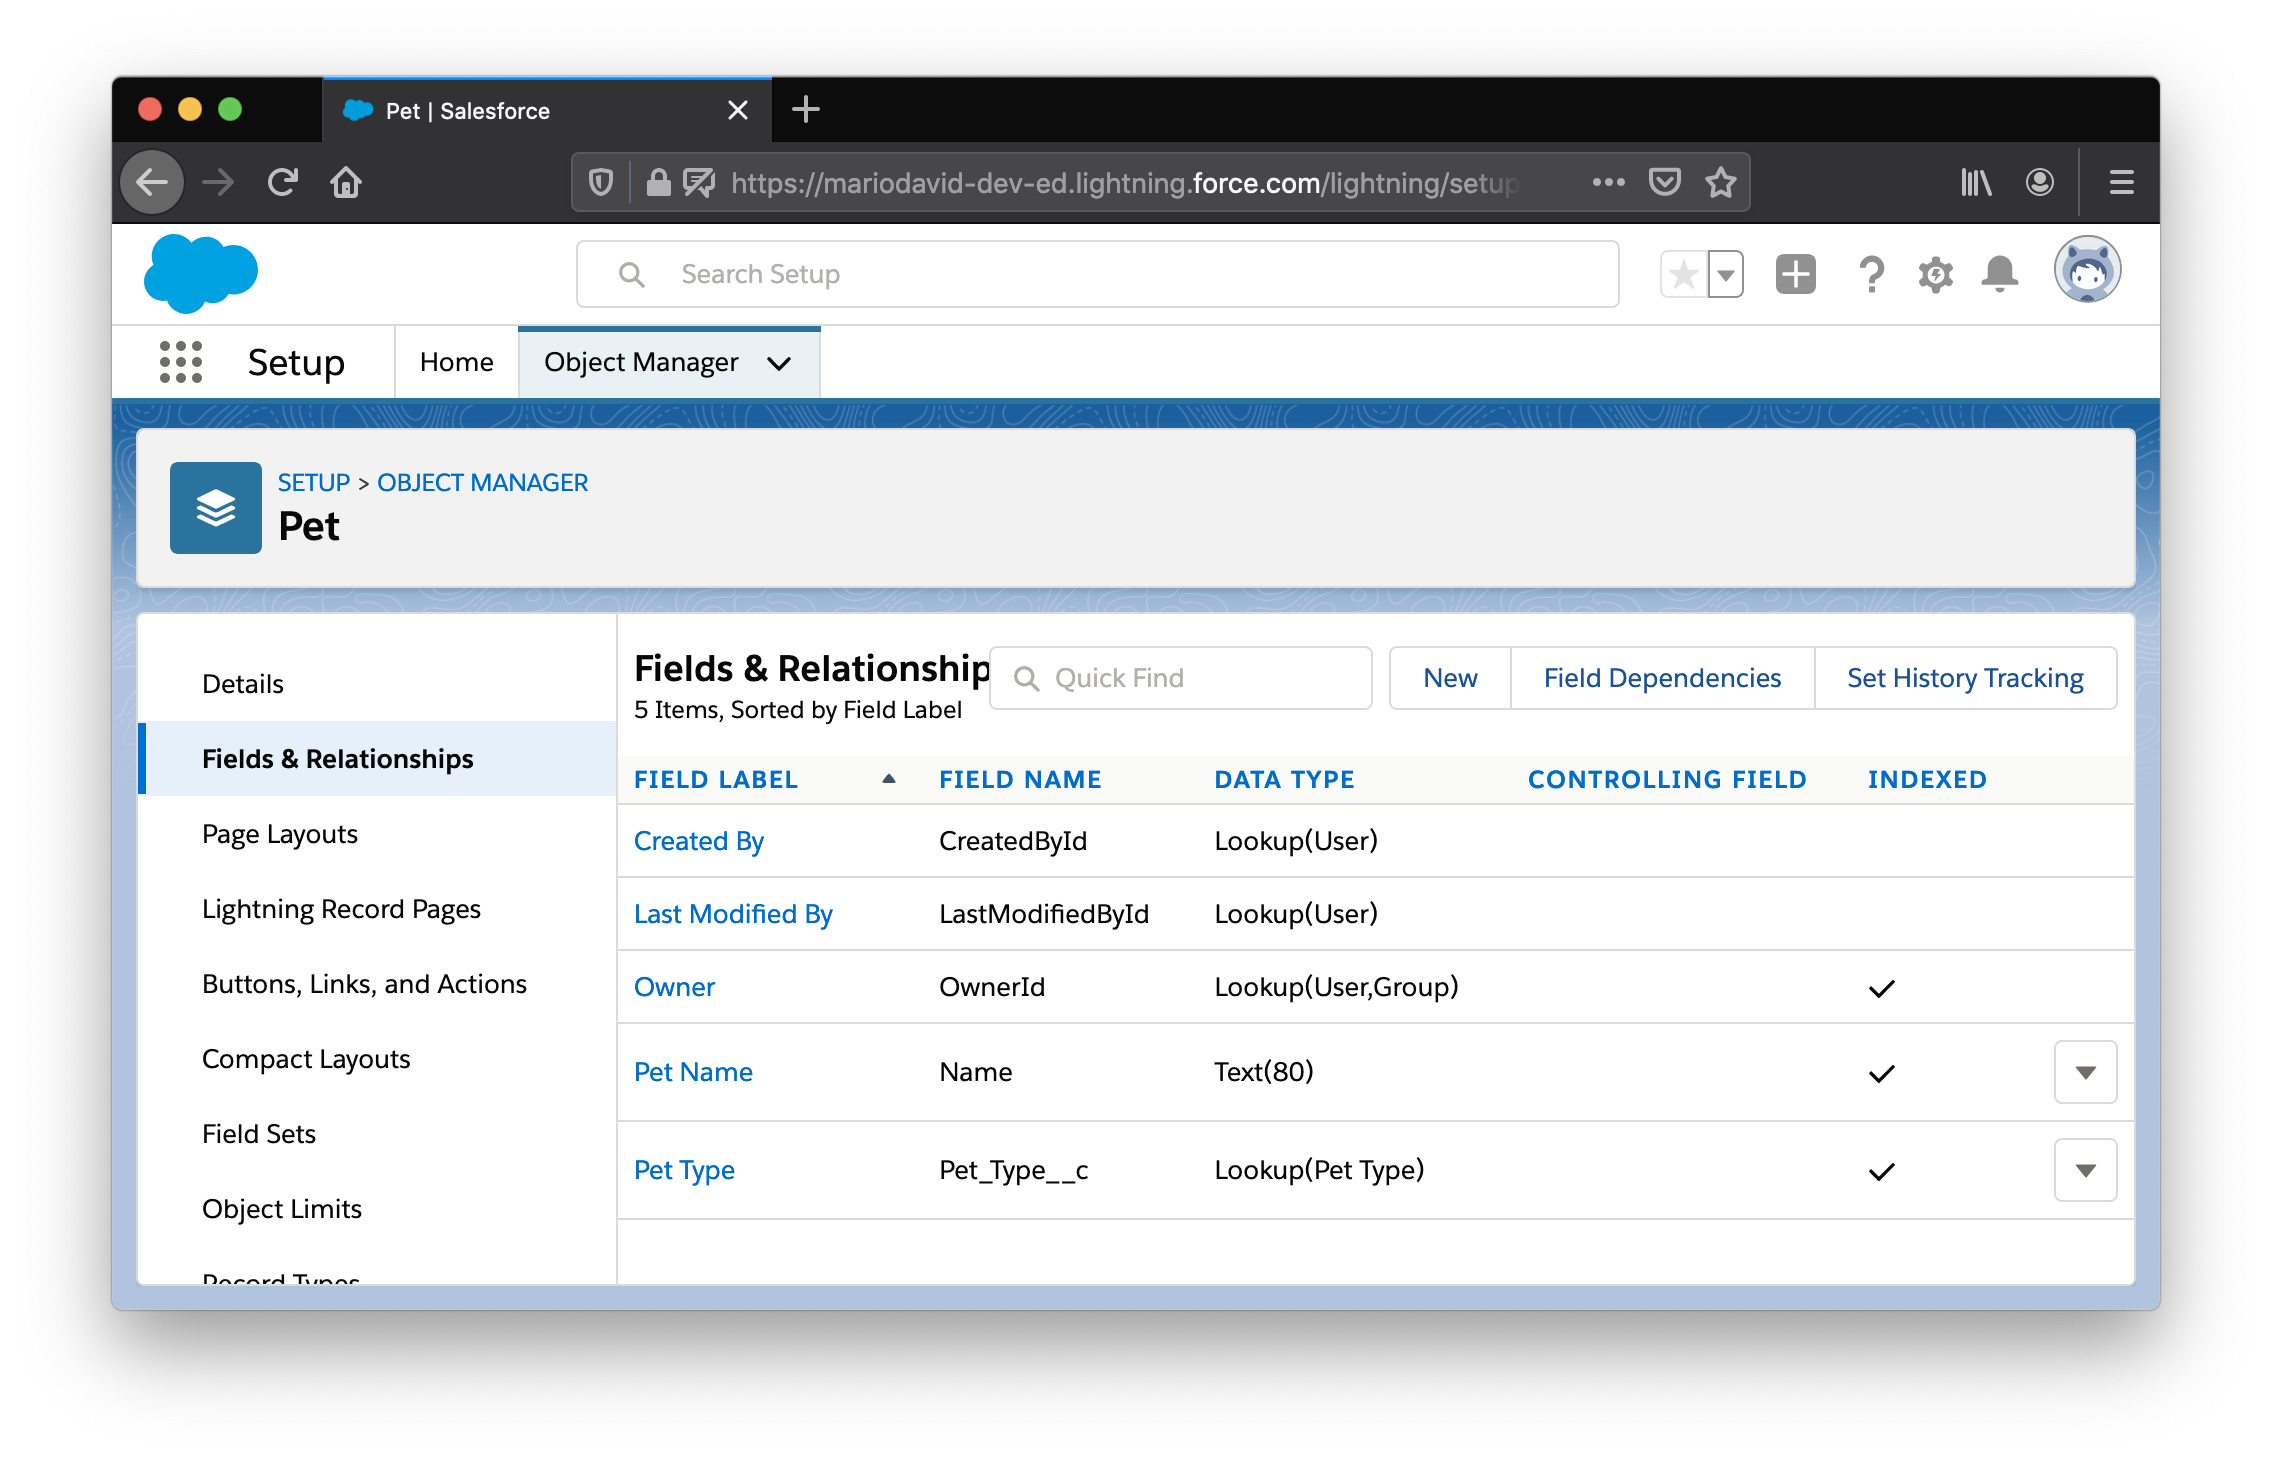
Task: Follow the SETUP breadcrumb link
Action: coord(314,482)
